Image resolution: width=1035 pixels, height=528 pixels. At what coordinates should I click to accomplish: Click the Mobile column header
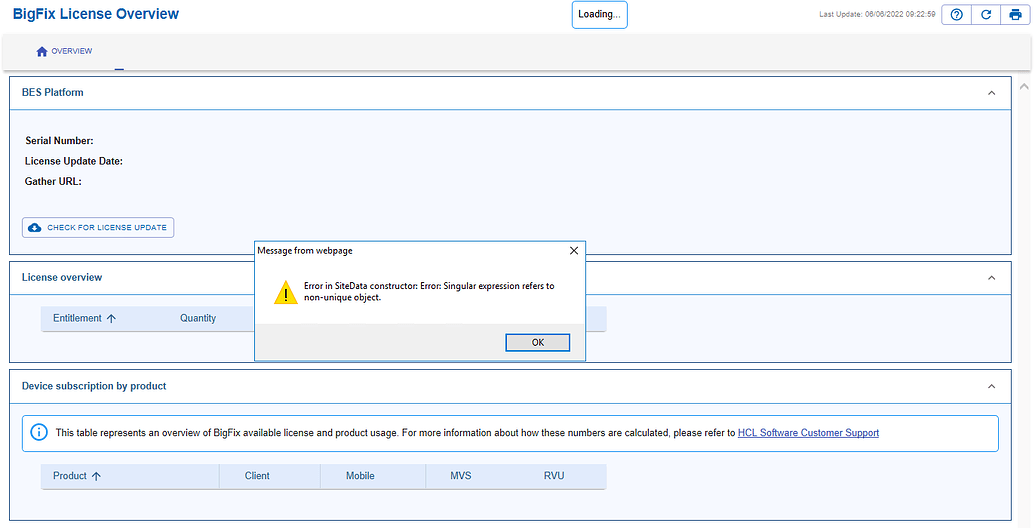tap(360, 476)
